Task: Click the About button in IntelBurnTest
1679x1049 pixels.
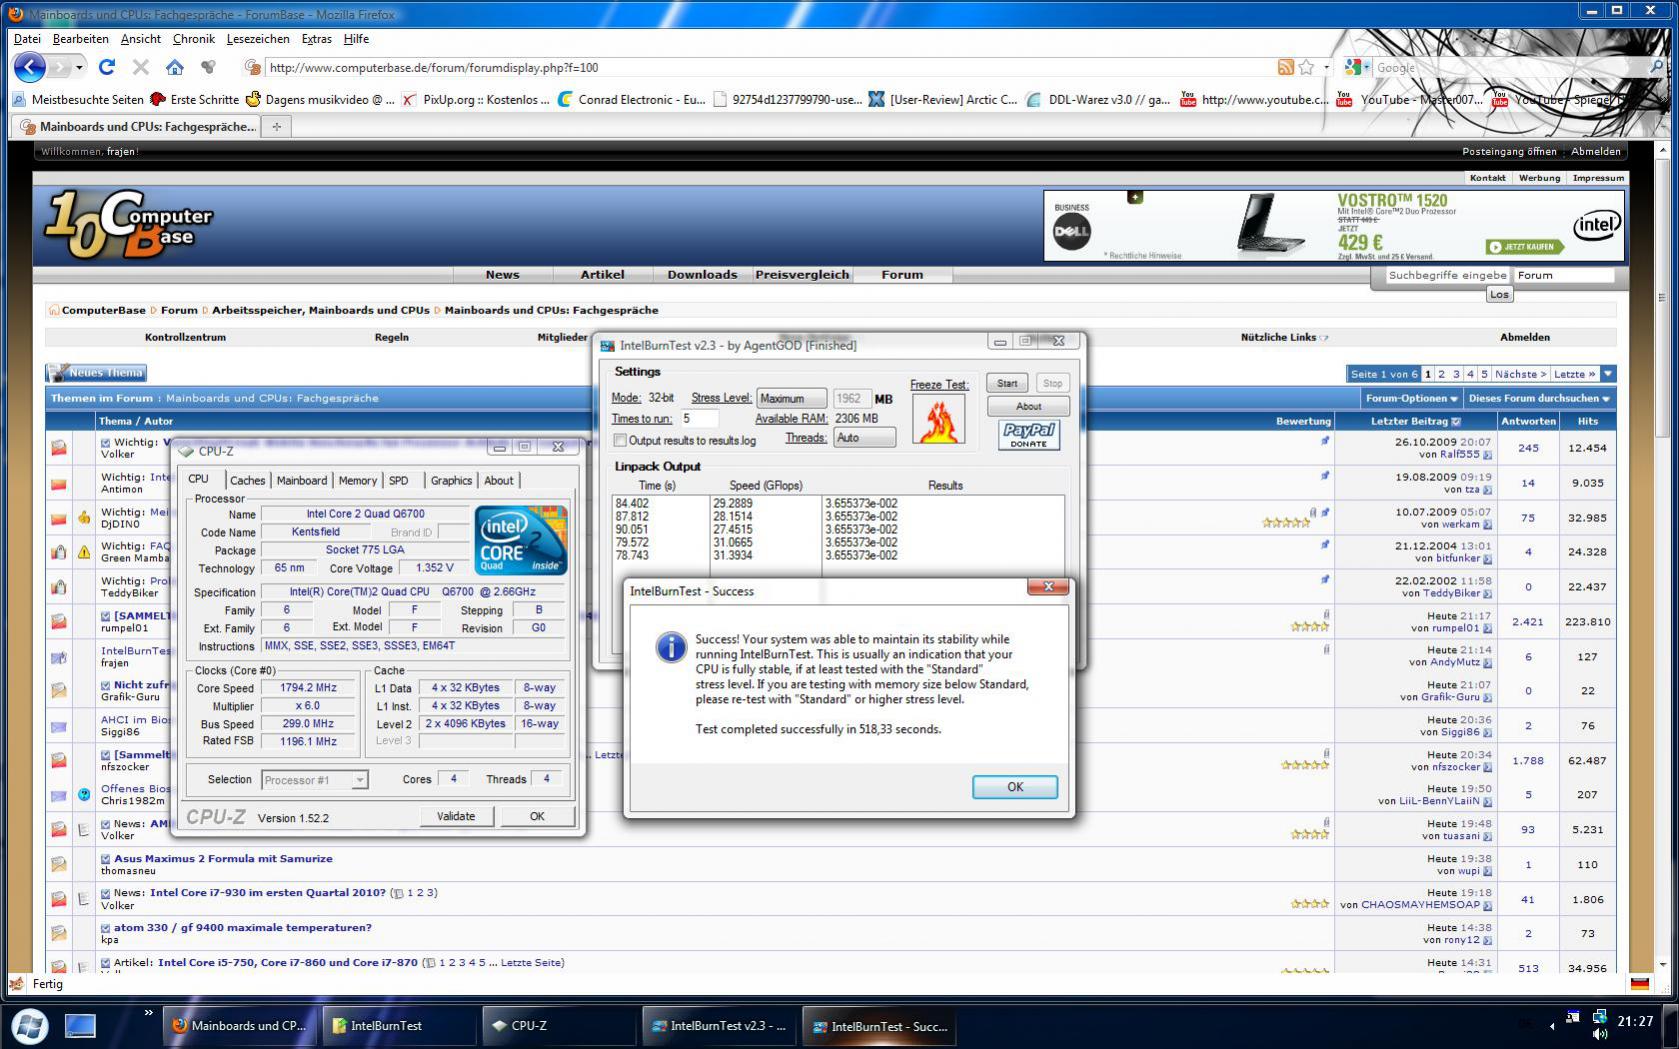Action: [x=1028, y=406]
